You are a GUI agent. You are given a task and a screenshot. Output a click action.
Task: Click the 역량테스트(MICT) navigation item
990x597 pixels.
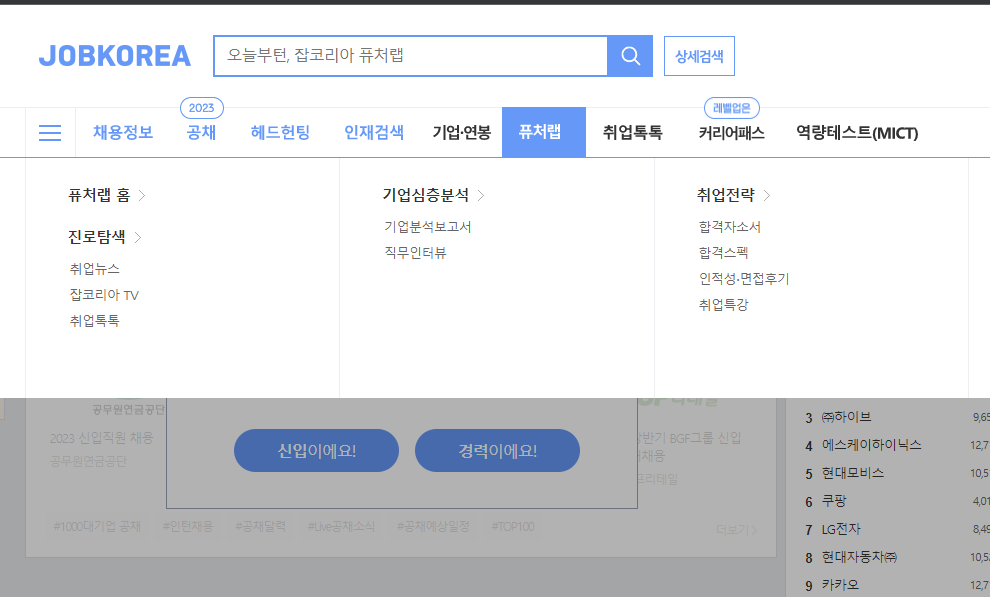tap(856, 132)
